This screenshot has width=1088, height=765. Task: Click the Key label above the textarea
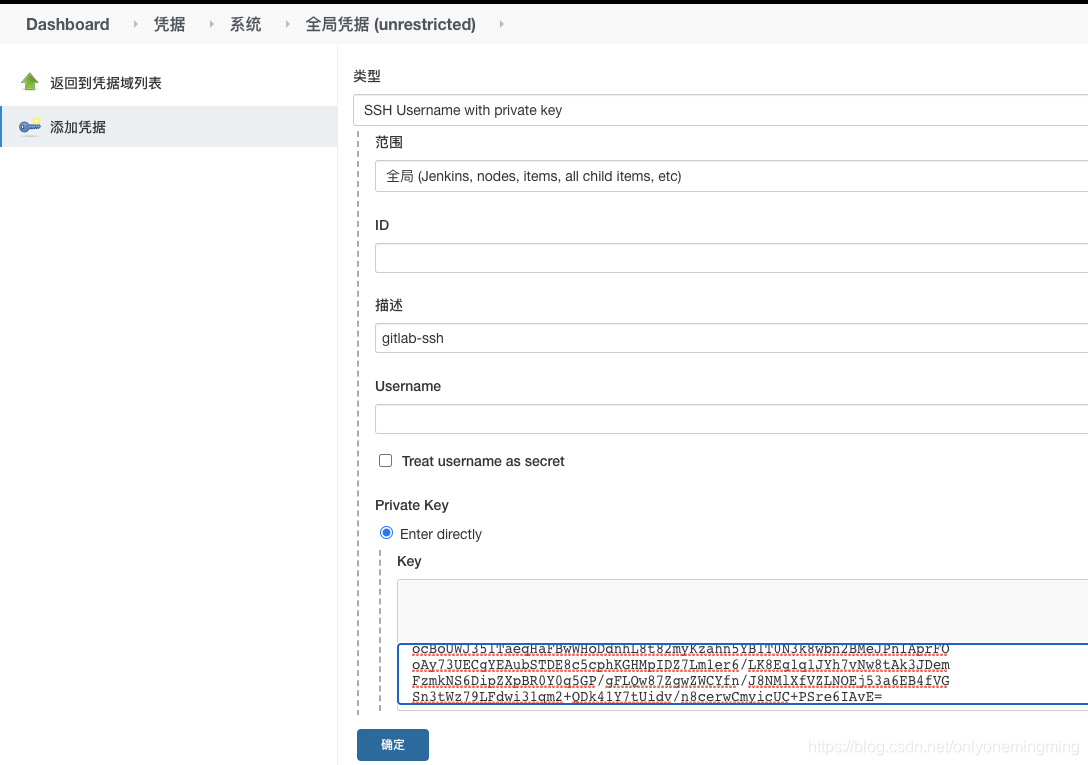409,562
